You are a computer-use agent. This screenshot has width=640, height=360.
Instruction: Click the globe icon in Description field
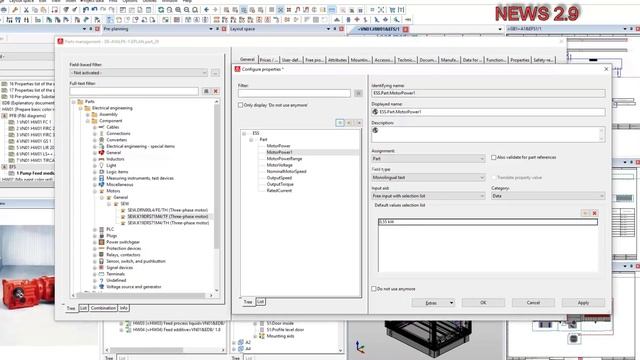click(375, 130)
